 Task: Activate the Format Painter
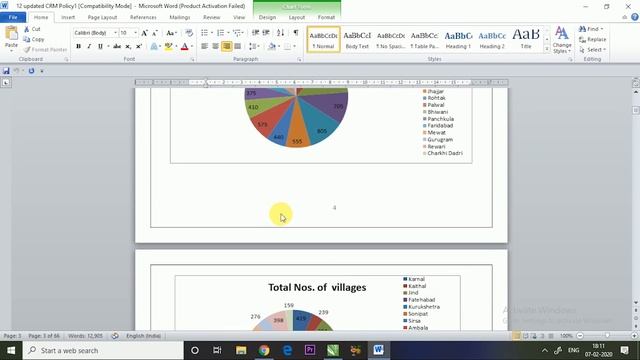[45, 49]
